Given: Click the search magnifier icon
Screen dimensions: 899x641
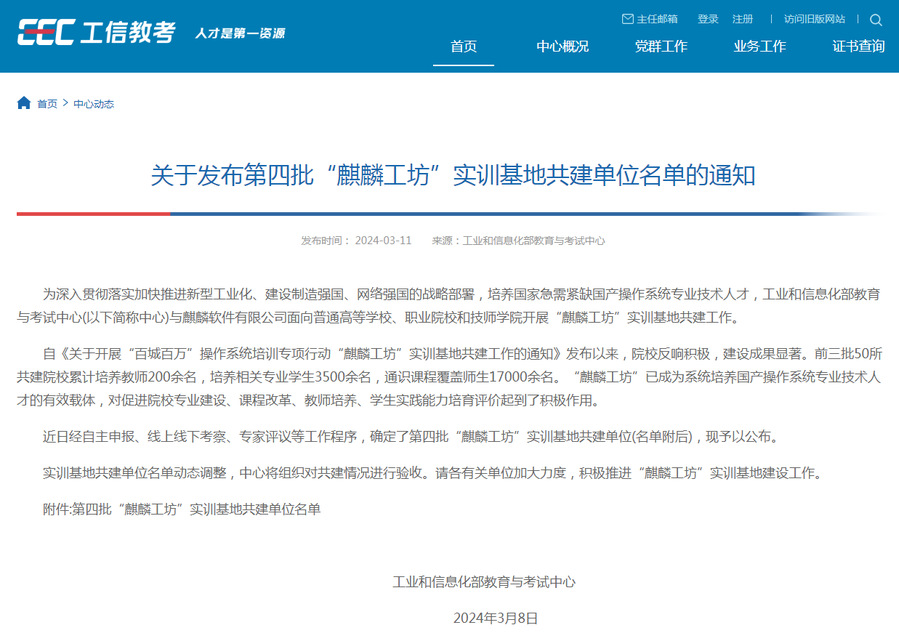Looking at the screenshot, I should point(876,19).
